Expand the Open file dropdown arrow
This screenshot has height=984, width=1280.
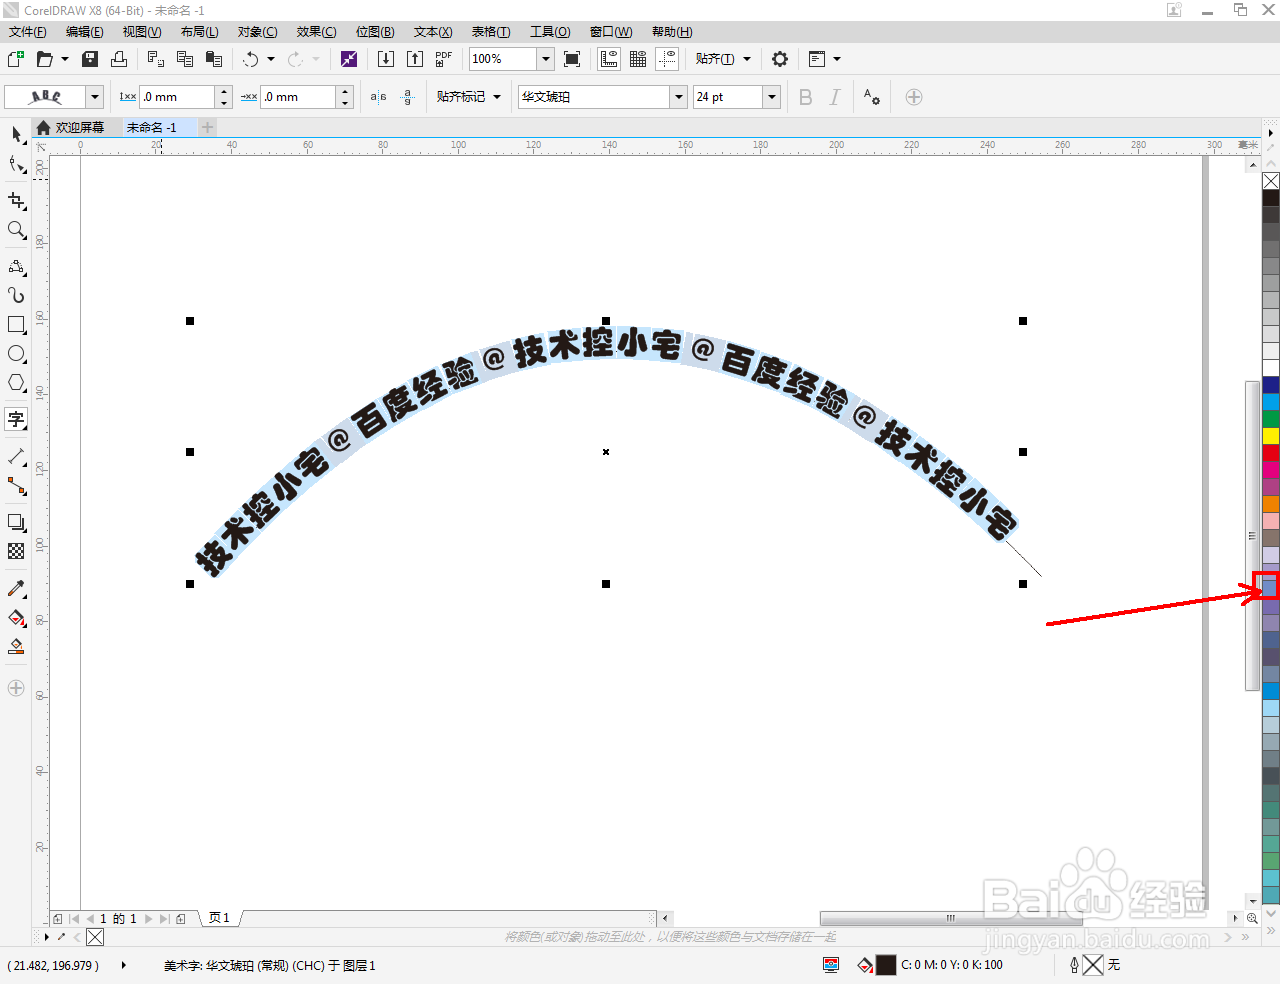click(65, 59)
